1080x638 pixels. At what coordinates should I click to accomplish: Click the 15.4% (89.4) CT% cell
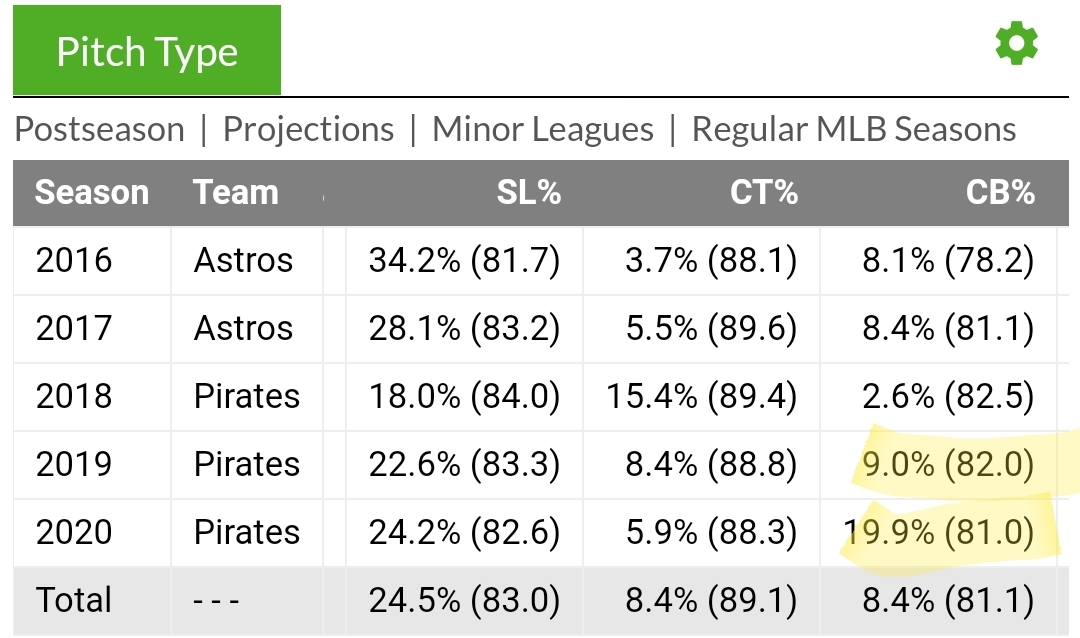pyautogui.click(x=701, y=396)
